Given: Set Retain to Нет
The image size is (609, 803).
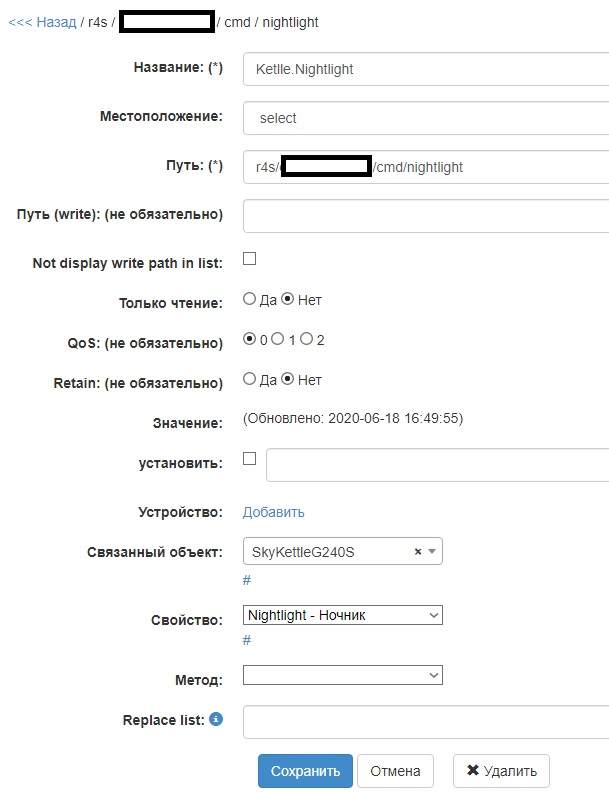Looking at the screenshot, I should click(x=288, y=379).
